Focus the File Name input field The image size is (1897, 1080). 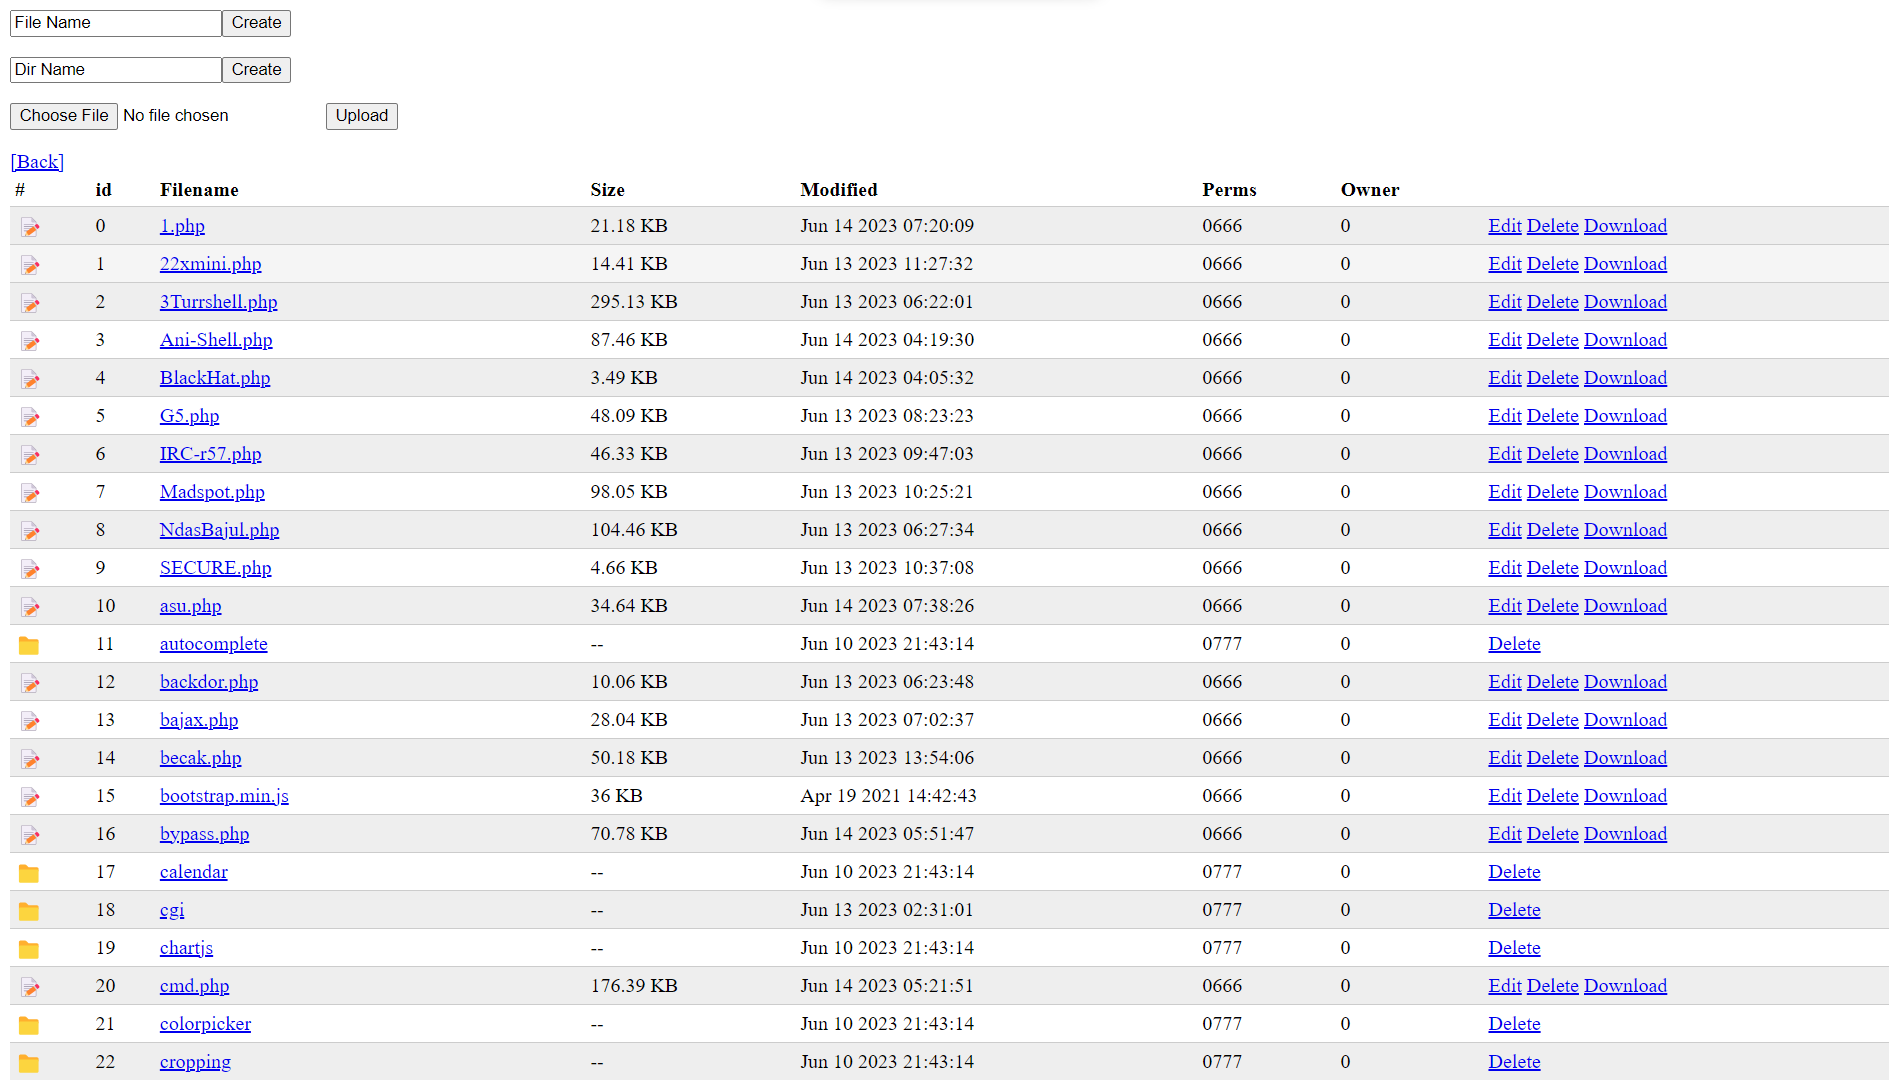[x=116, y=23]
